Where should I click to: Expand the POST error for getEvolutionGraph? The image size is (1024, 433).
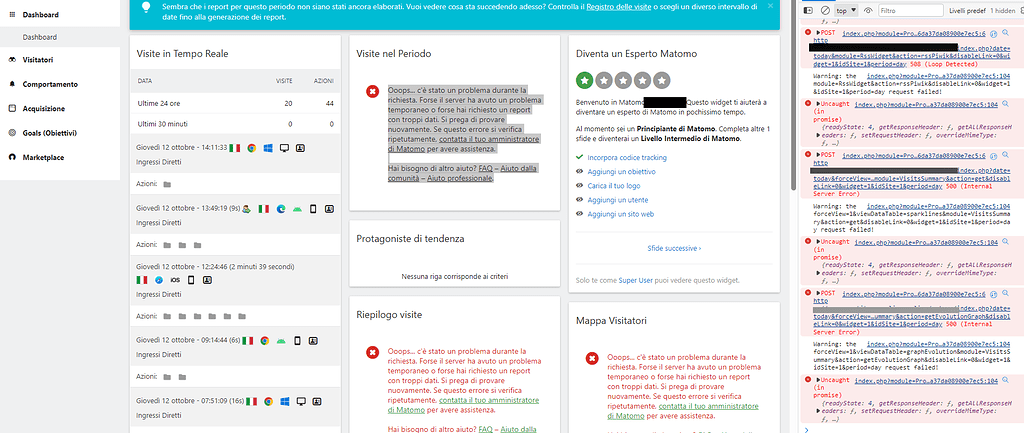click(819, 293)
